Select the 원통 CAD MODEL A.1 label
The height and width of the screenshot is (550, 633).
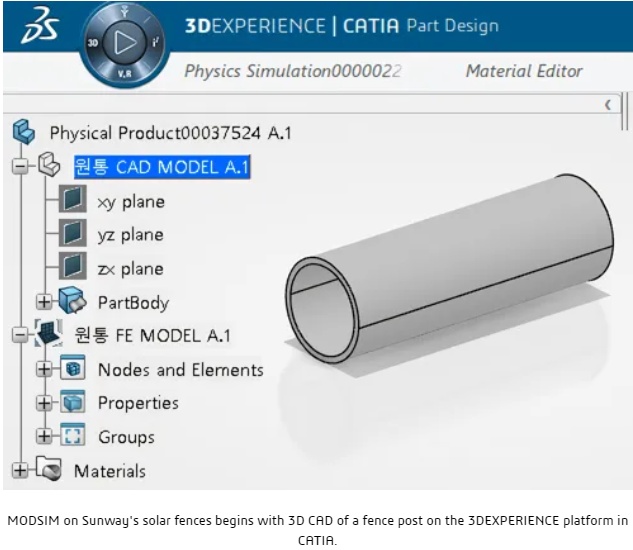click(x=162, y=167)
